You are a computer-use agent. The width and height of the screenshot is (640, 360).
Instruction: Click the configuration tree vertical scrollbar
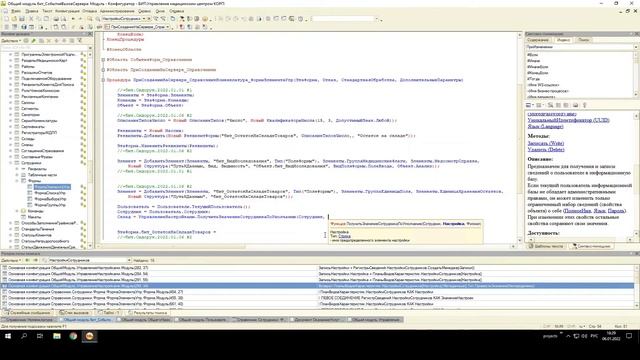coord(90,149)
